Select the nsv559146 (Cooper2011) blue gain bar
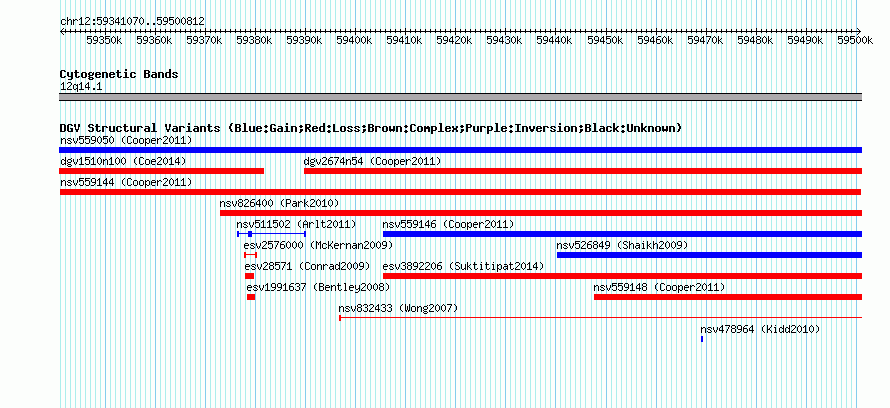890x408 pixels. tap(623, 234)
